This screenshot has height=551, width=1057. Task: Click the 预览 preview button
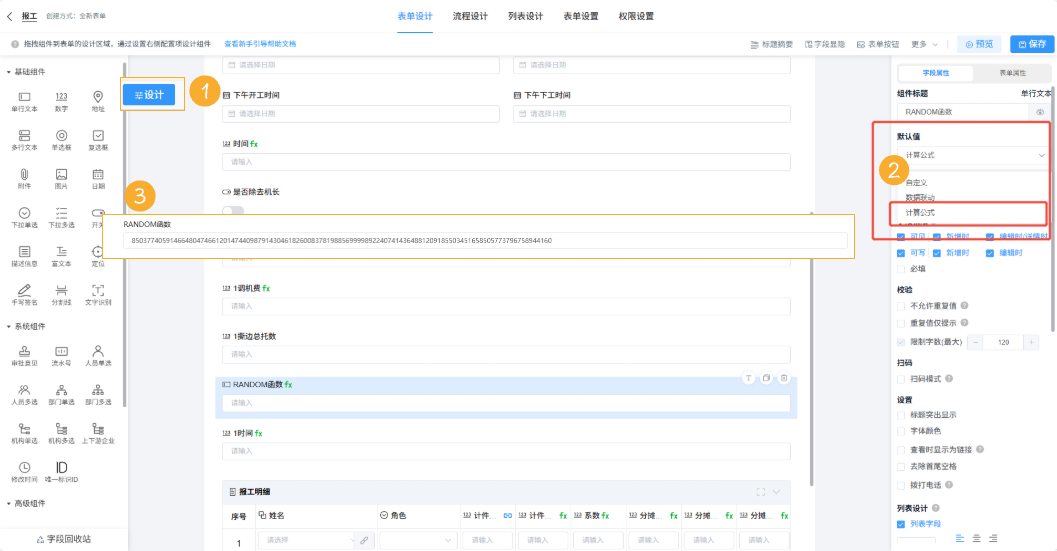[979, 44]
